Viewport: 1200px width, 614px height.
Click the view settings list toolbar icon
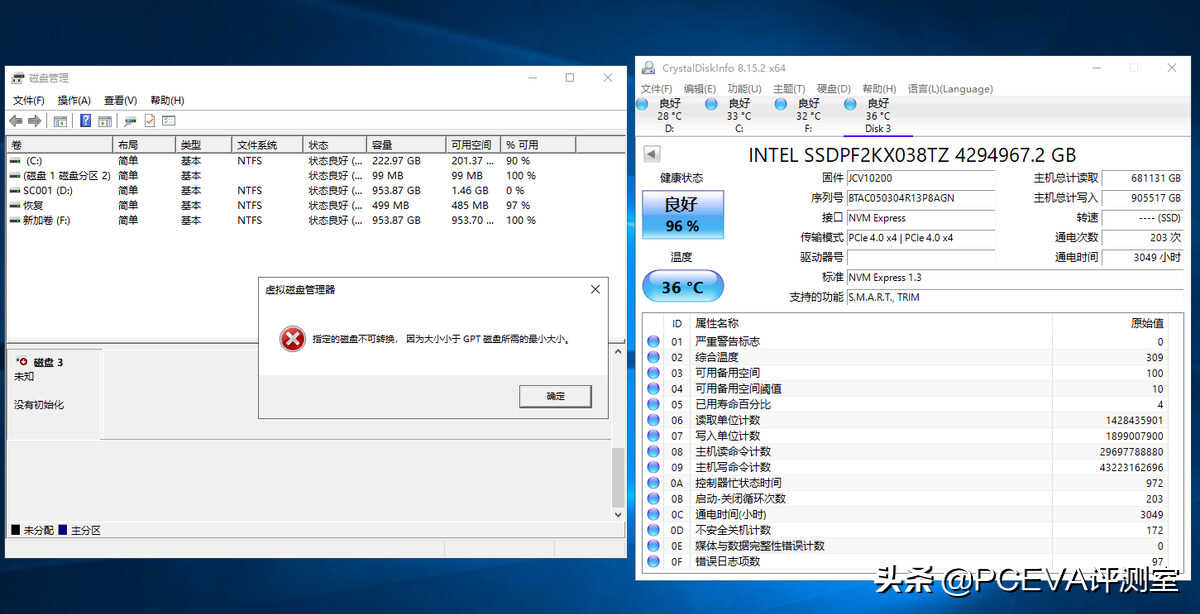(x=168, y=121)
